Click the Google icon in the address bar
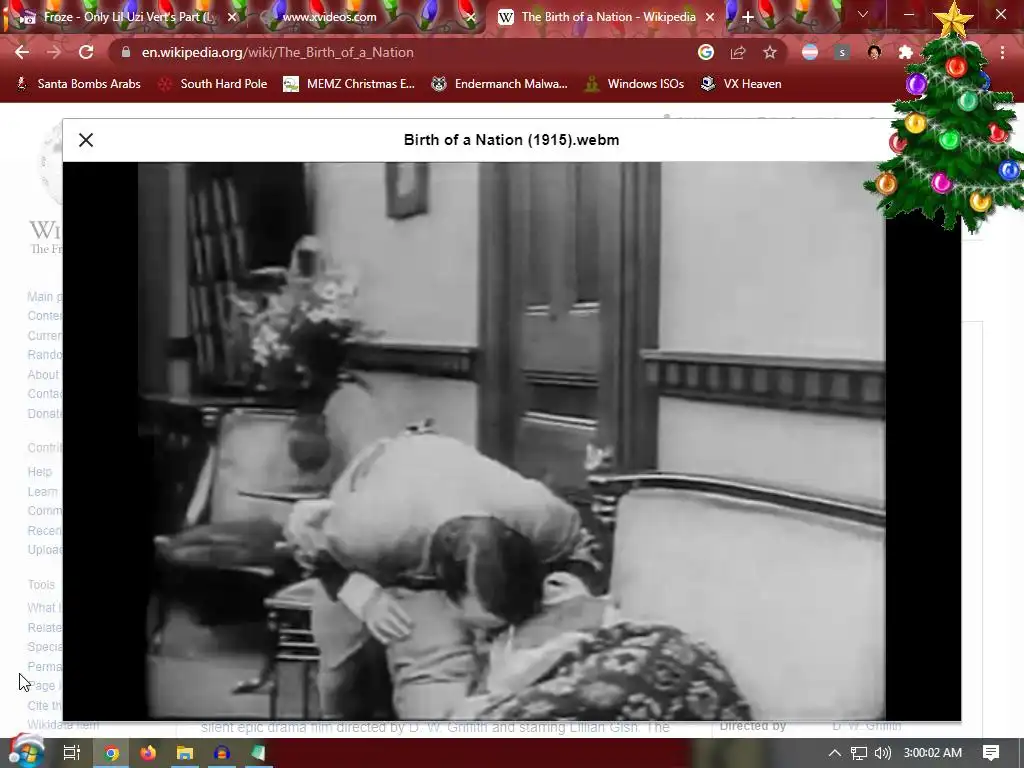Screen dimensions: 1024x768 point(705,52)
